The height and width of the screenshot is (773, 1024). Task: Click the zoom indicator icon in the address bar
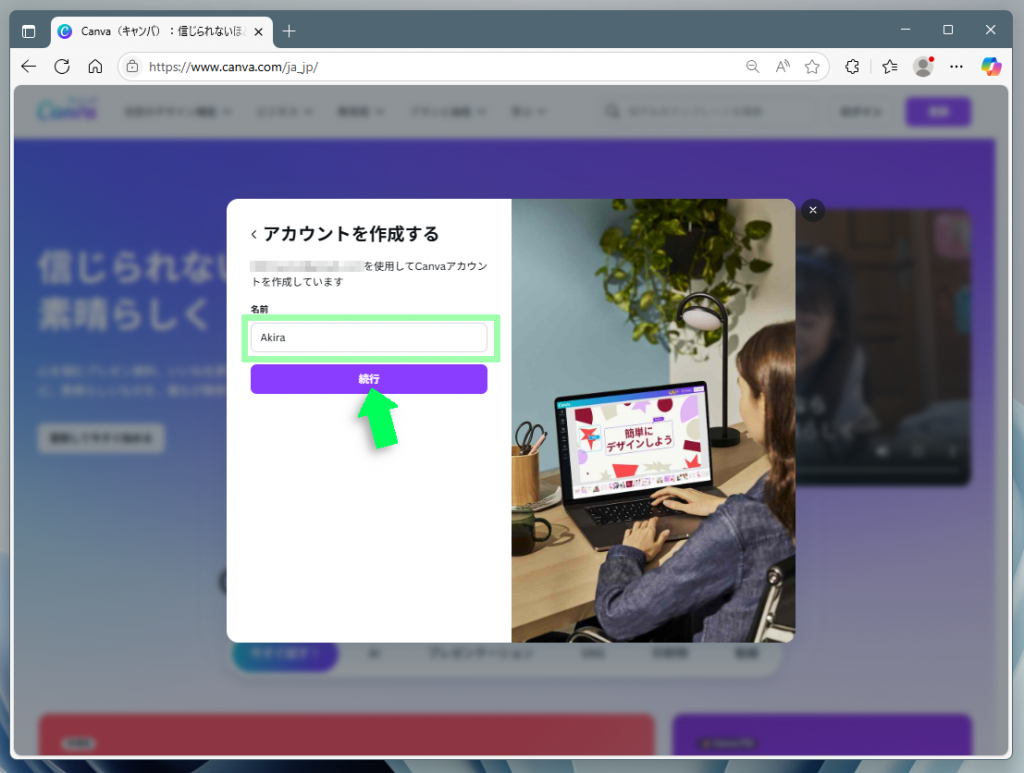(x=752, y=66)
